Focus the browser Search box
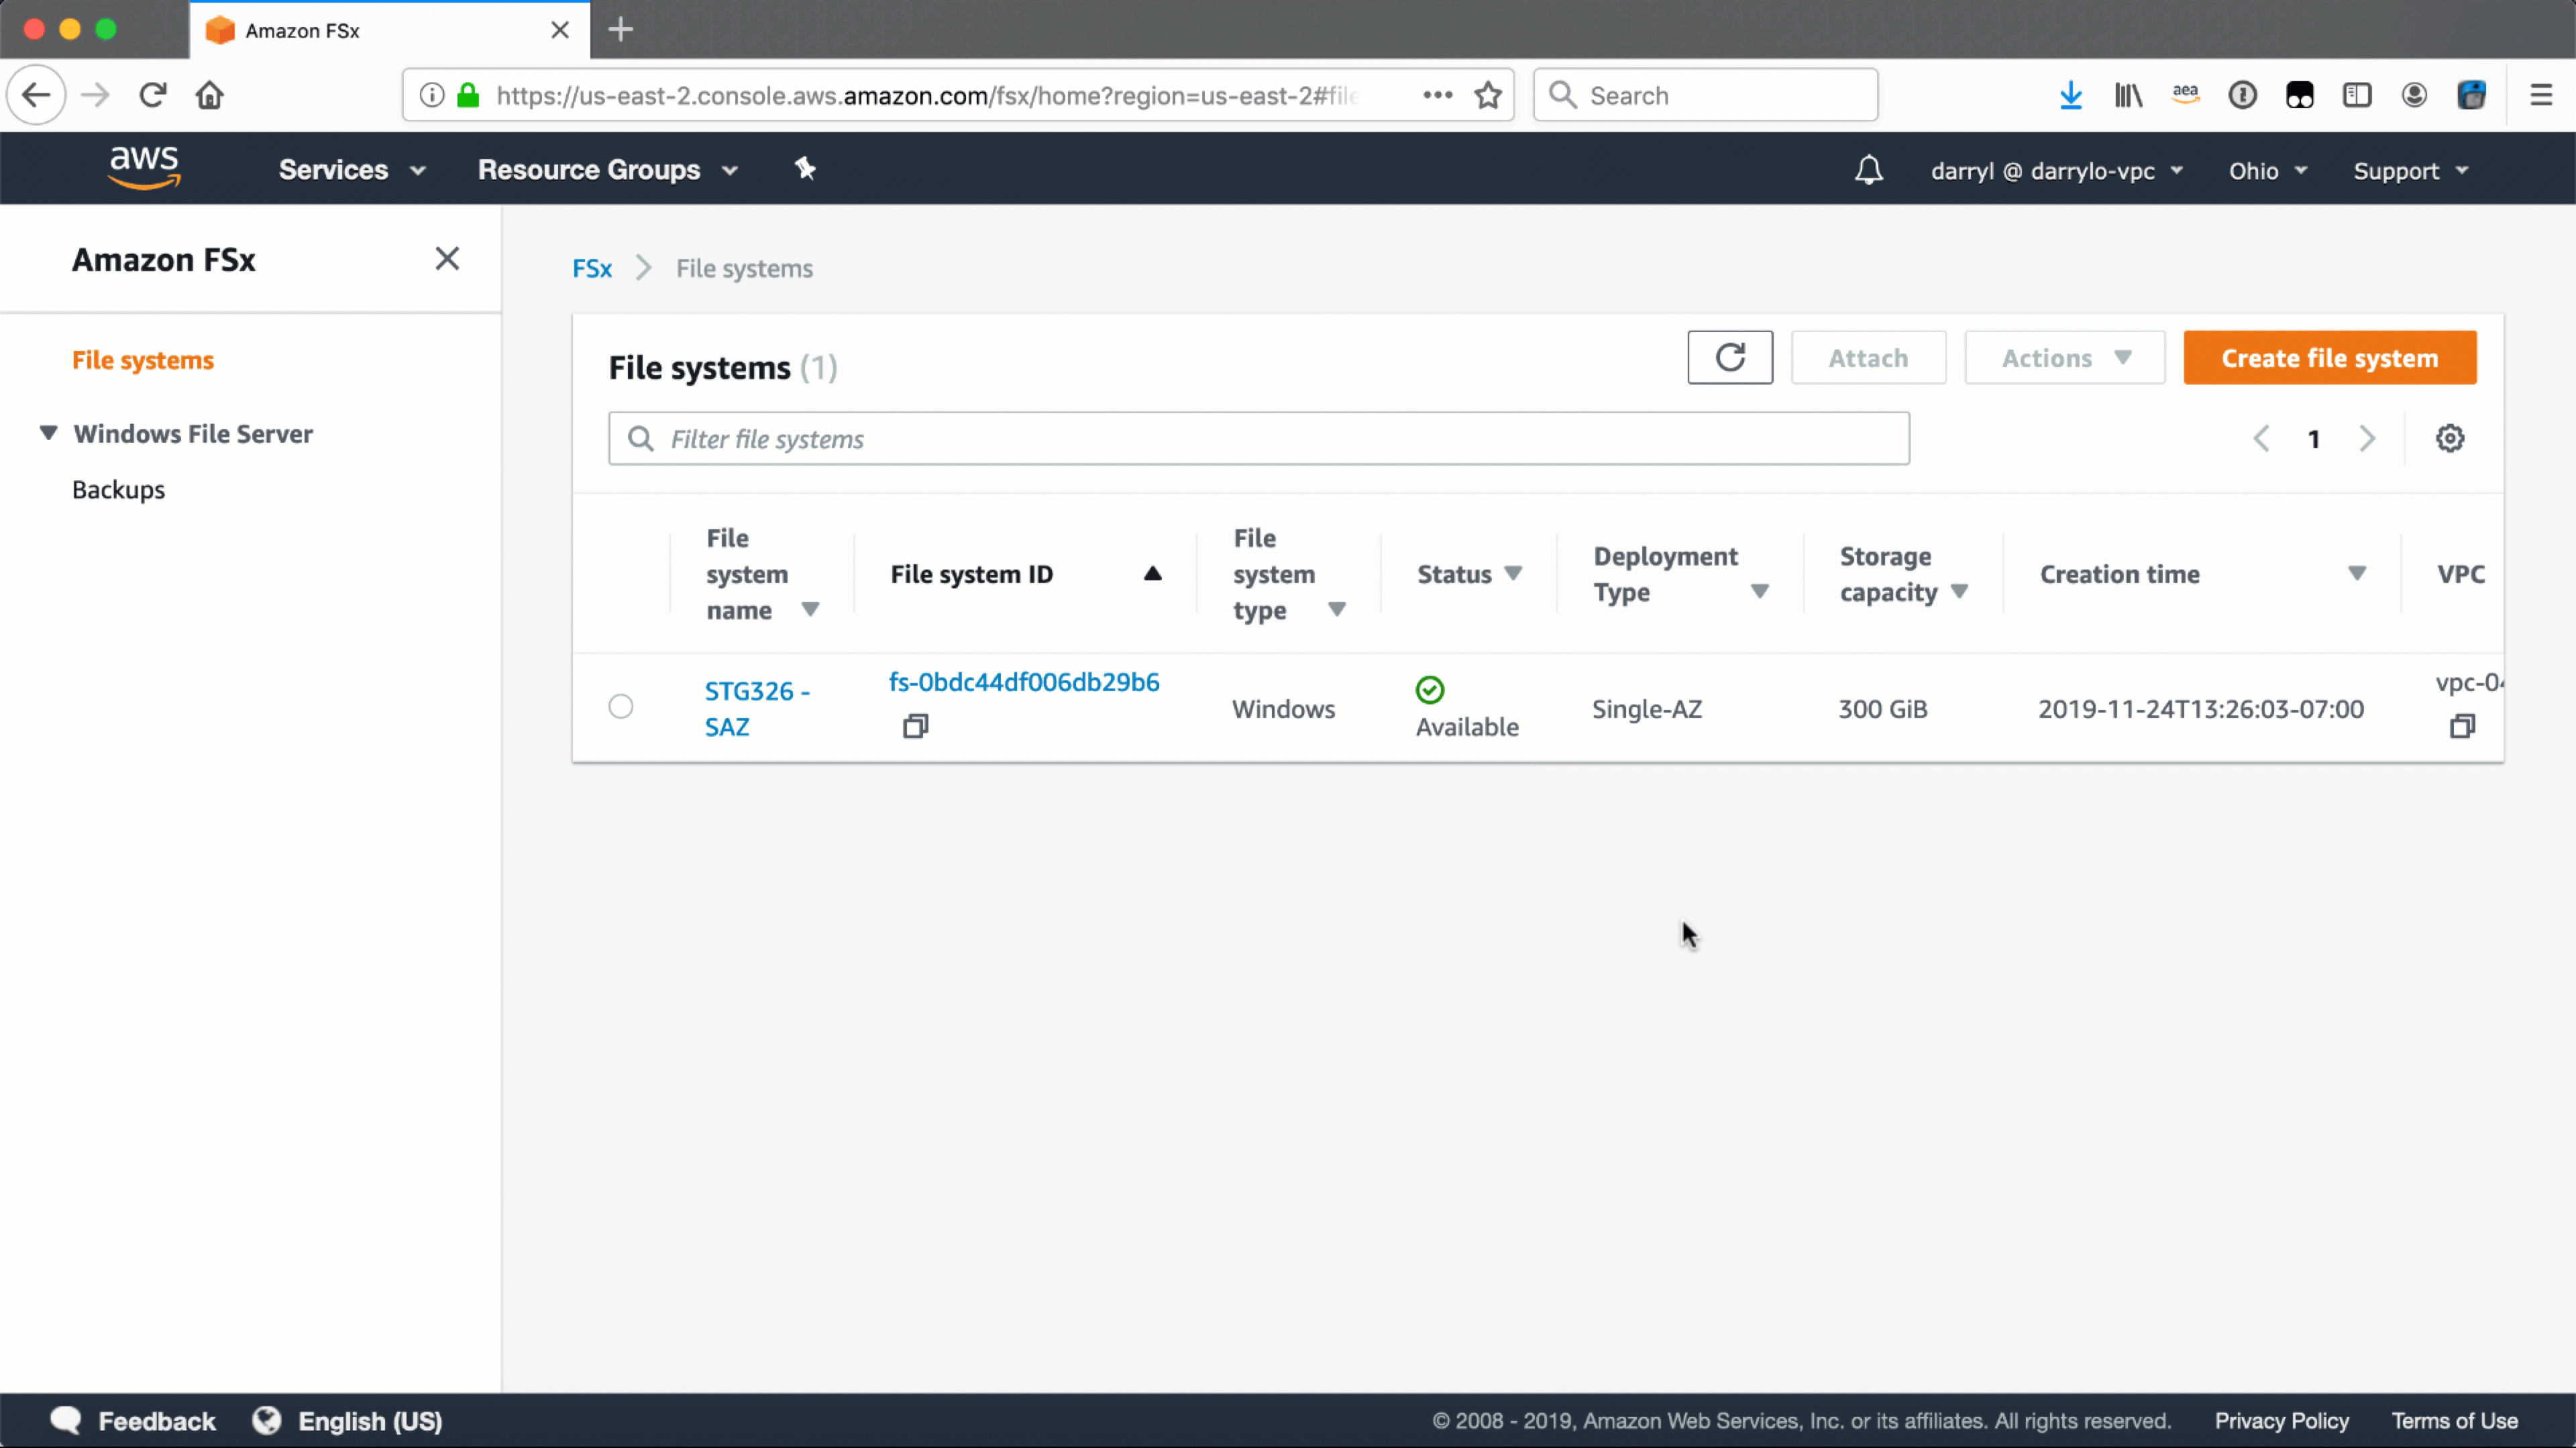Viewport: 2576px width, 1448px height. pyautogui.click(x=1705, y=95)
